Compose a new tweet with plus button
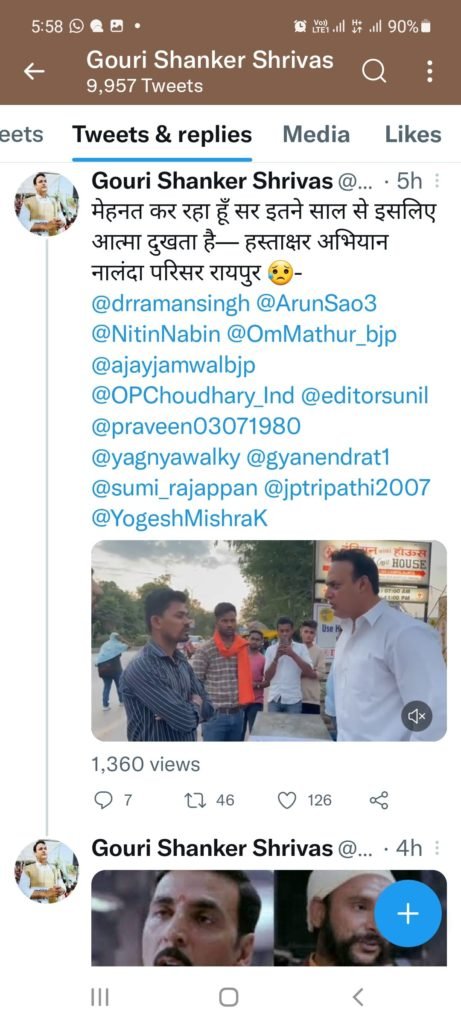The height and width of the screenshot is (1024, 461). pos(407,914)
